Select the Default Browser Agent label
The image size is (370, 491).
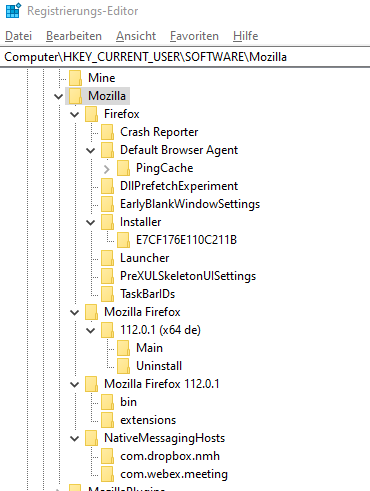(179, 150)
